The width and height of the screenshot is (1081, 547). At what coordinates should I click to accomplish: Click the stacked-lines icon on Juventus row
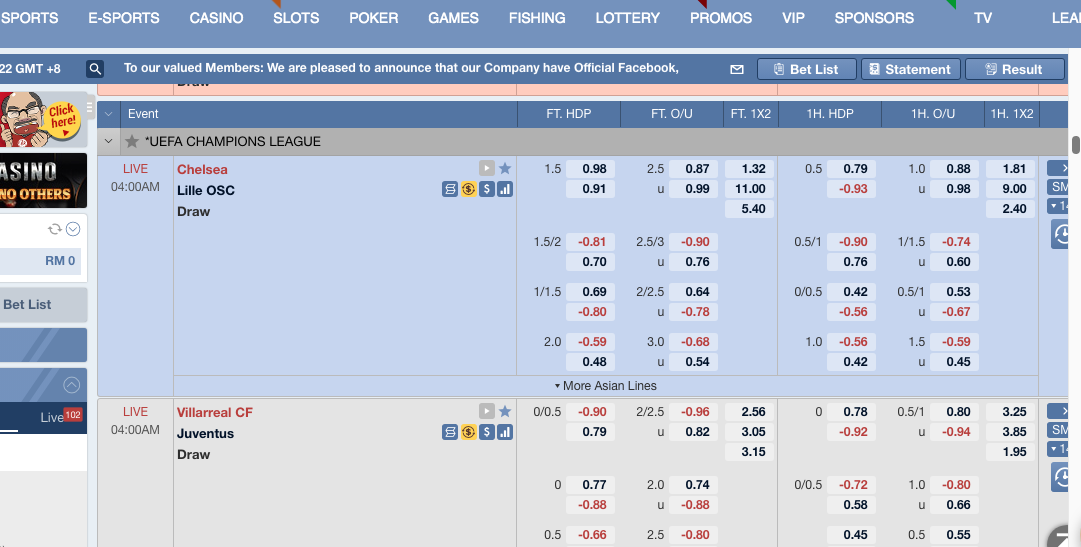[x=450, y=432]
